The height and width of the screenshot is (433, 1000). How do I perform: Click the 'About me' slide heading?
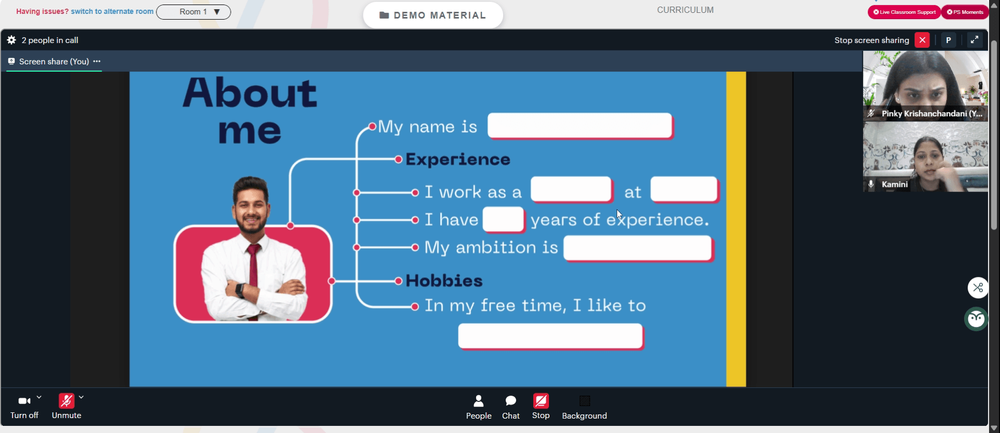pos(249,111)
